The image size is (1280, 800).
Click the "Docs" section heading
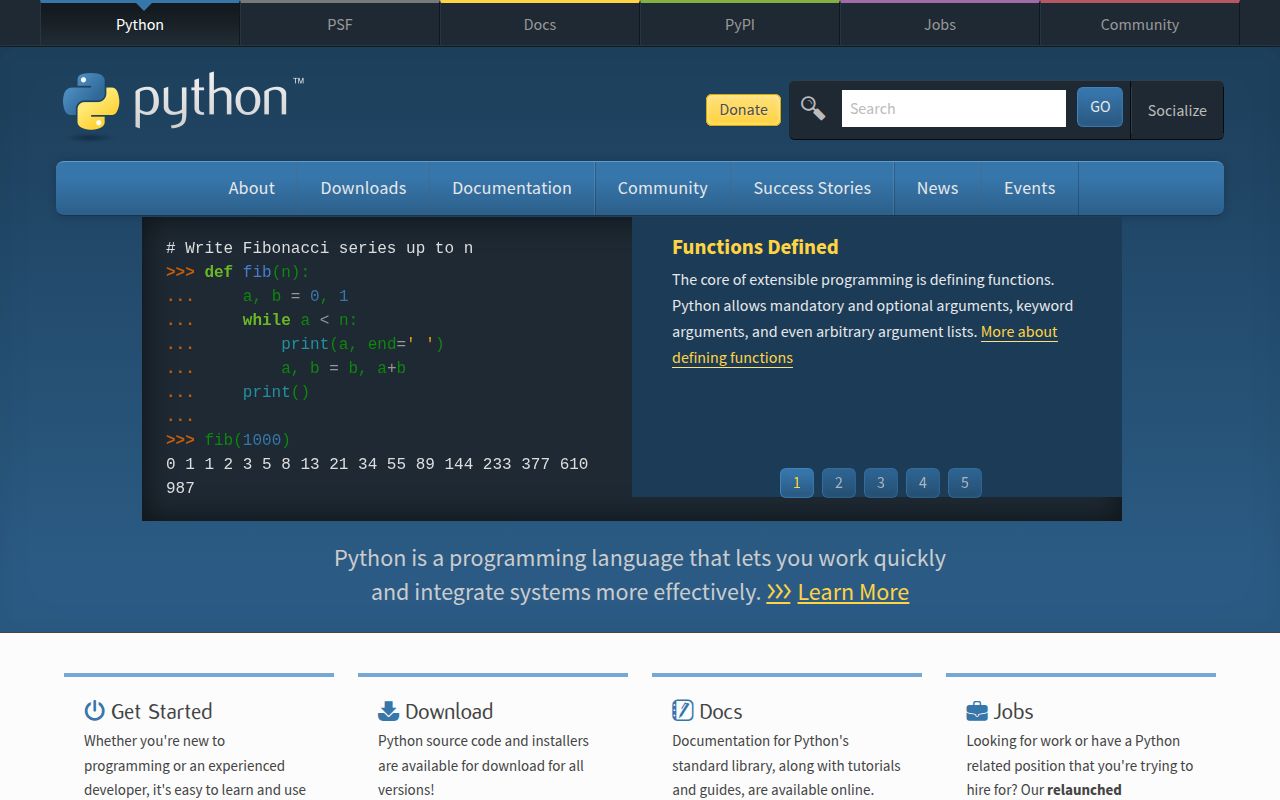[x=721, y=711]
